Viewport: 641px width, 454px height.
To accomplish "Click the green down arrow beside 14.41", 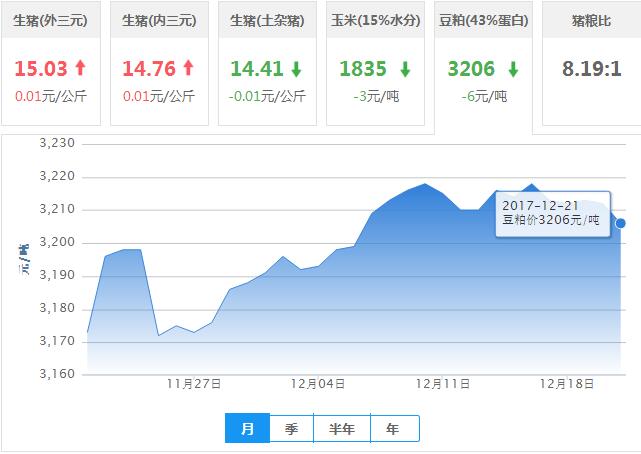I will (x=296, y=69).
